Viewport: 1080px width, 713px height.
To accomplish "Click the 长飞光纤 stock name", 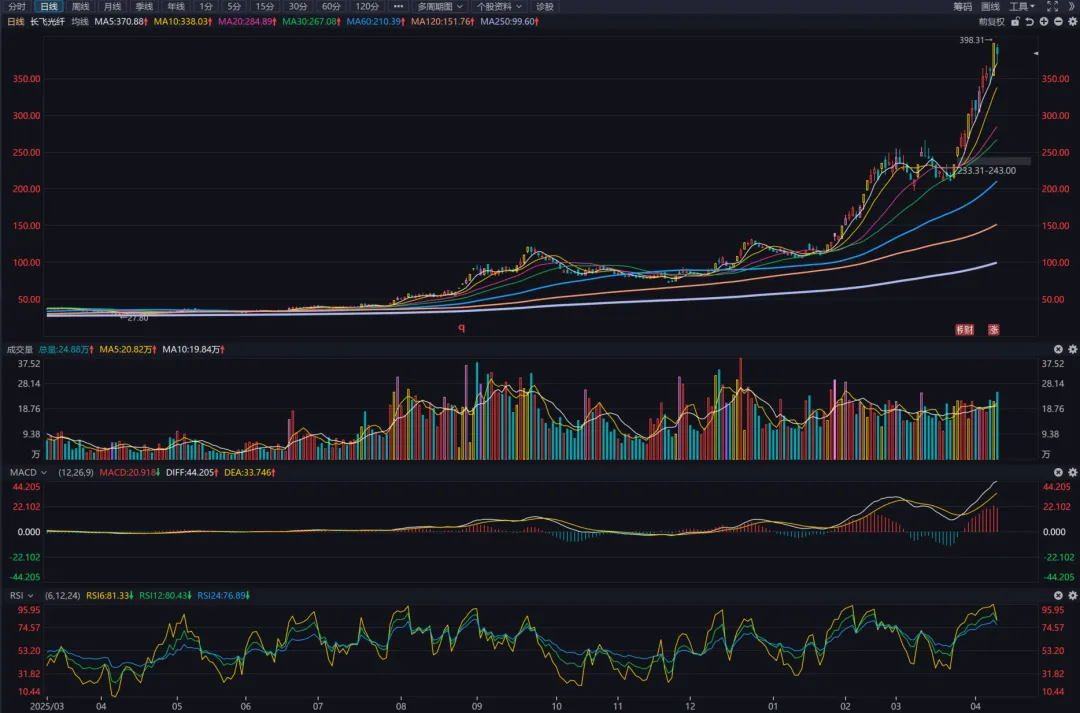I will 48,22.
